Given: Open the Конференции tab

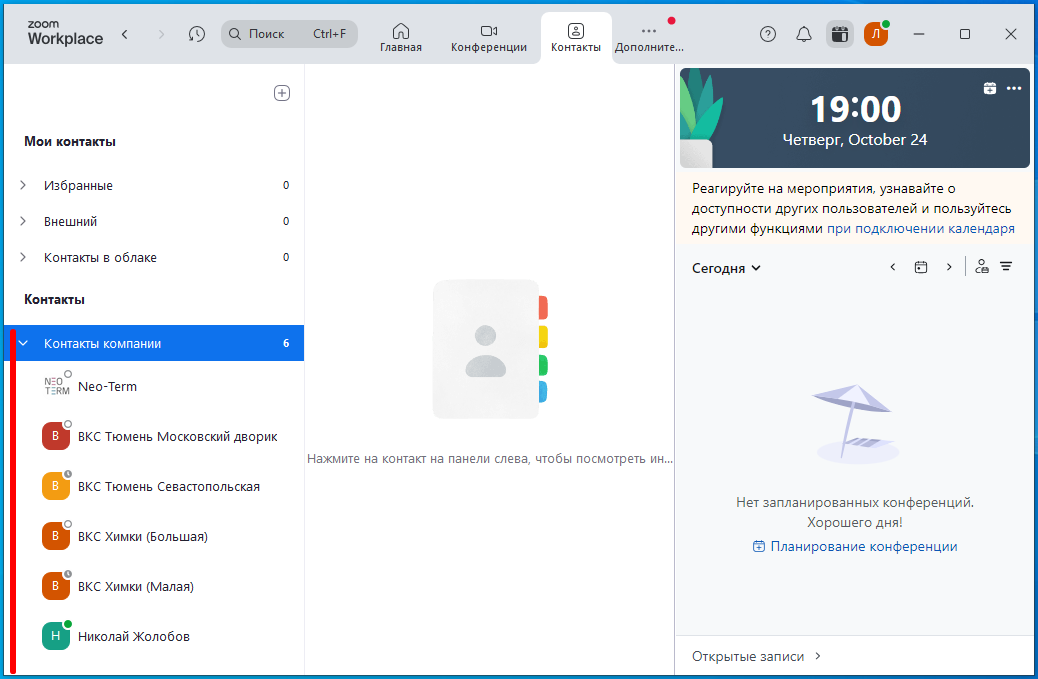Looking at the screenshot, I should pyautogui.click(x=489, y=38).
